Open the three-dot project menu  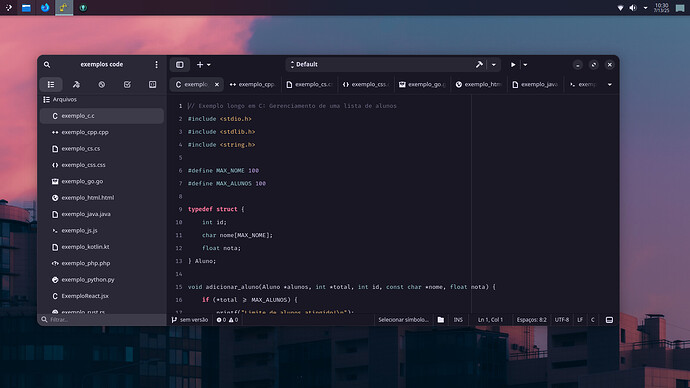[x=156, y=65]
